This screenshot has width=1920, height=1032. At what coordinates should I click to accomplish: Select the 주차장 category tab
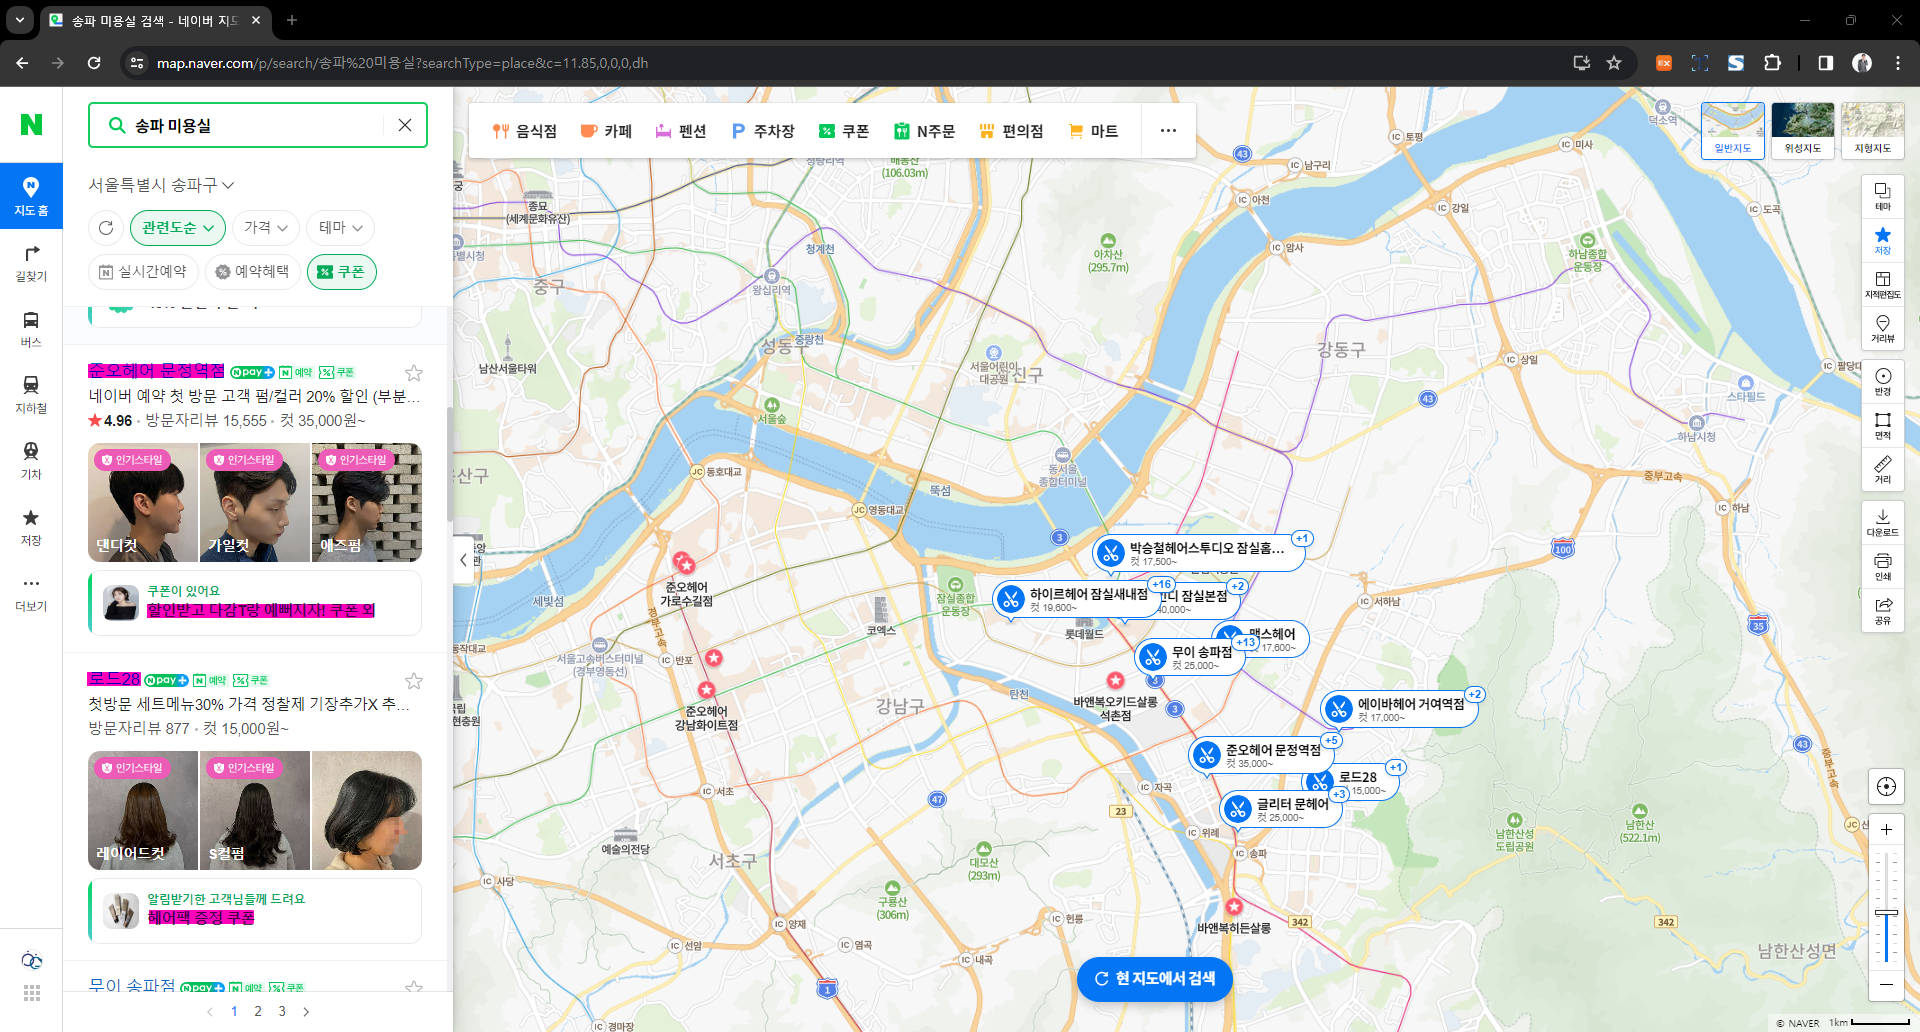coord(763,131)
